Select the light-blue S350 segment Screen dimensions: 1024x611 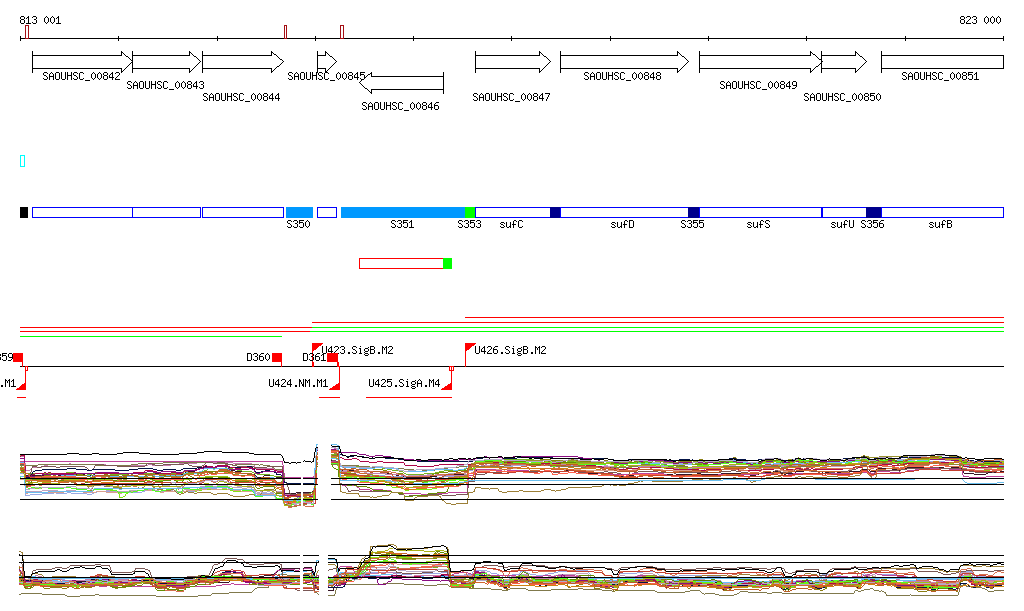(299, 212)
